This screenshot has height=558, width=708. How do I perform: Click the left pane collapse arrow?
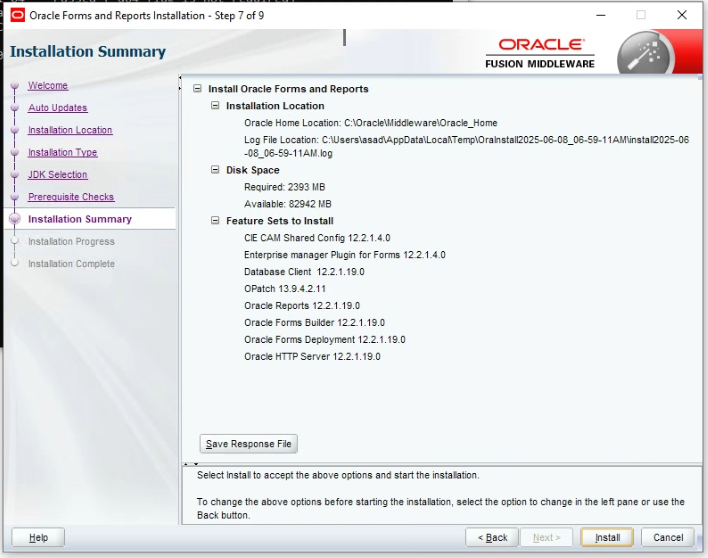tap(180, 78)
